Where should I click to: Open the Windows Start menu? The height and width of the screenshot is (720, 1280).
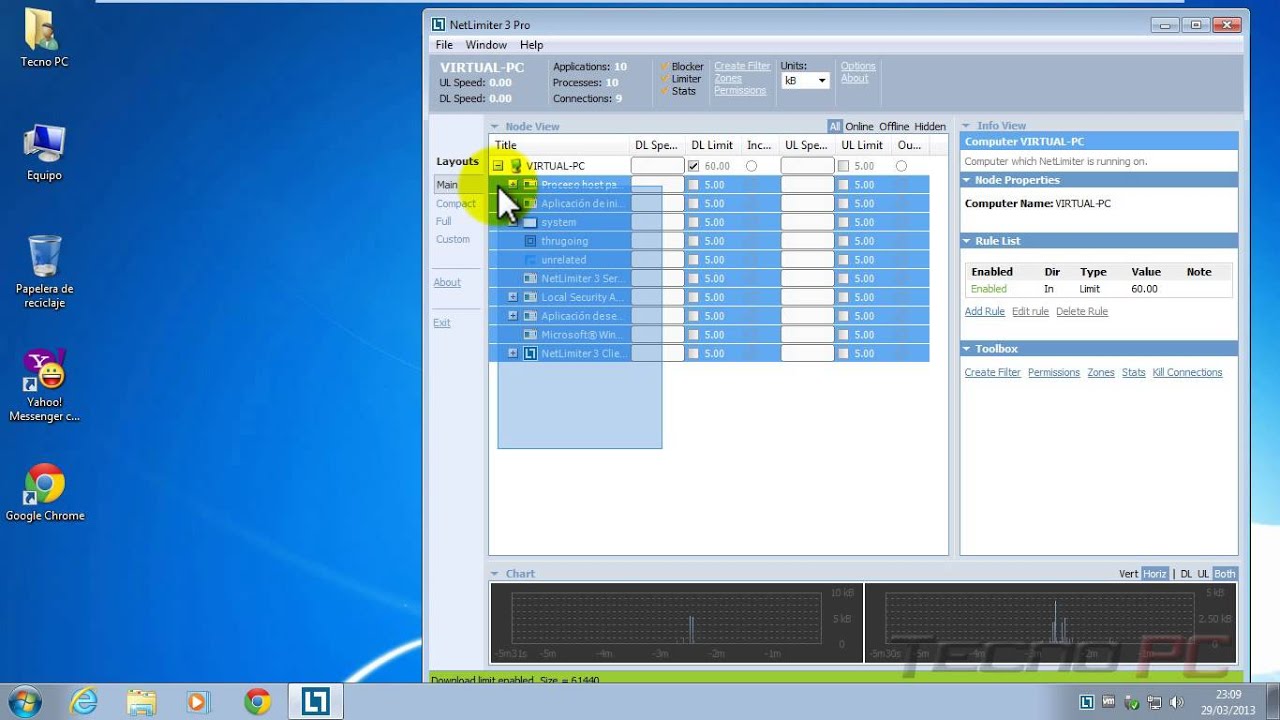pyautogui.click(x=23, y=701)
